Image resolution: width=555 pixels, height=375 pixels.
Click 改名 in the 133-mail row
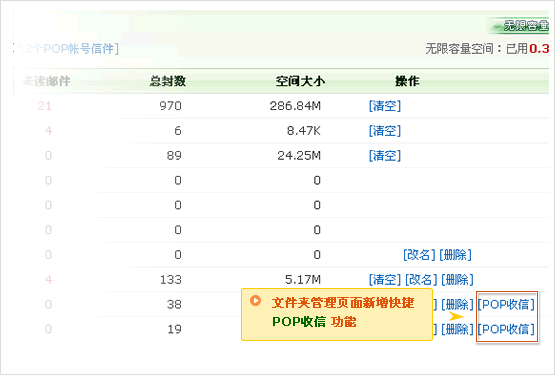pos(421,280)
